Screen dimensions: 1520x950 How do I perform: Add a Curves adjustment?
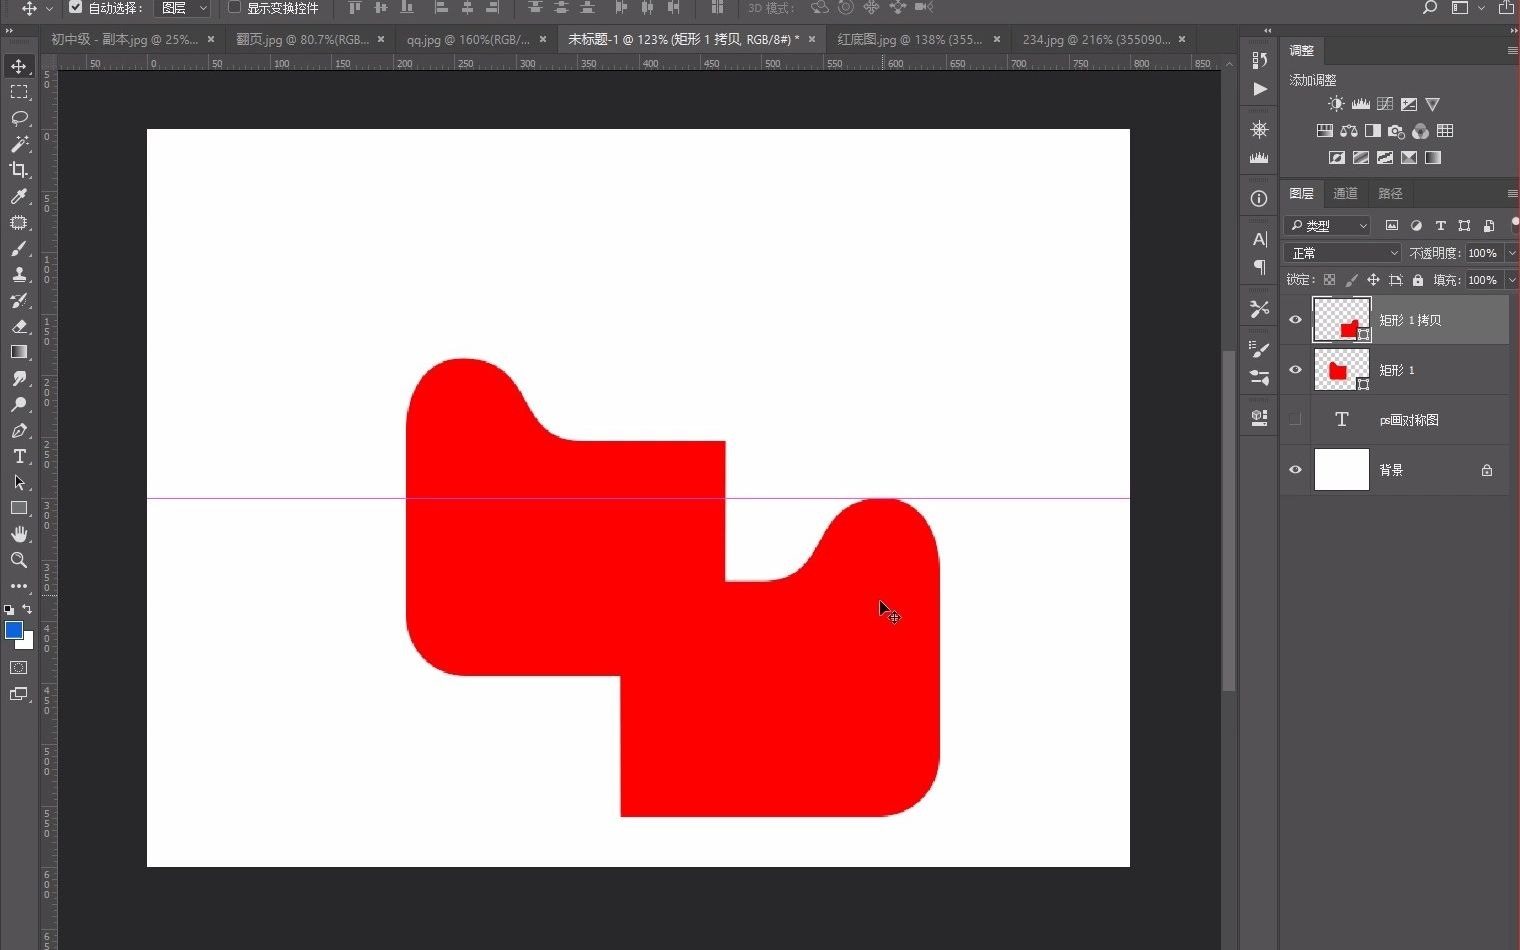[1385, 104]
